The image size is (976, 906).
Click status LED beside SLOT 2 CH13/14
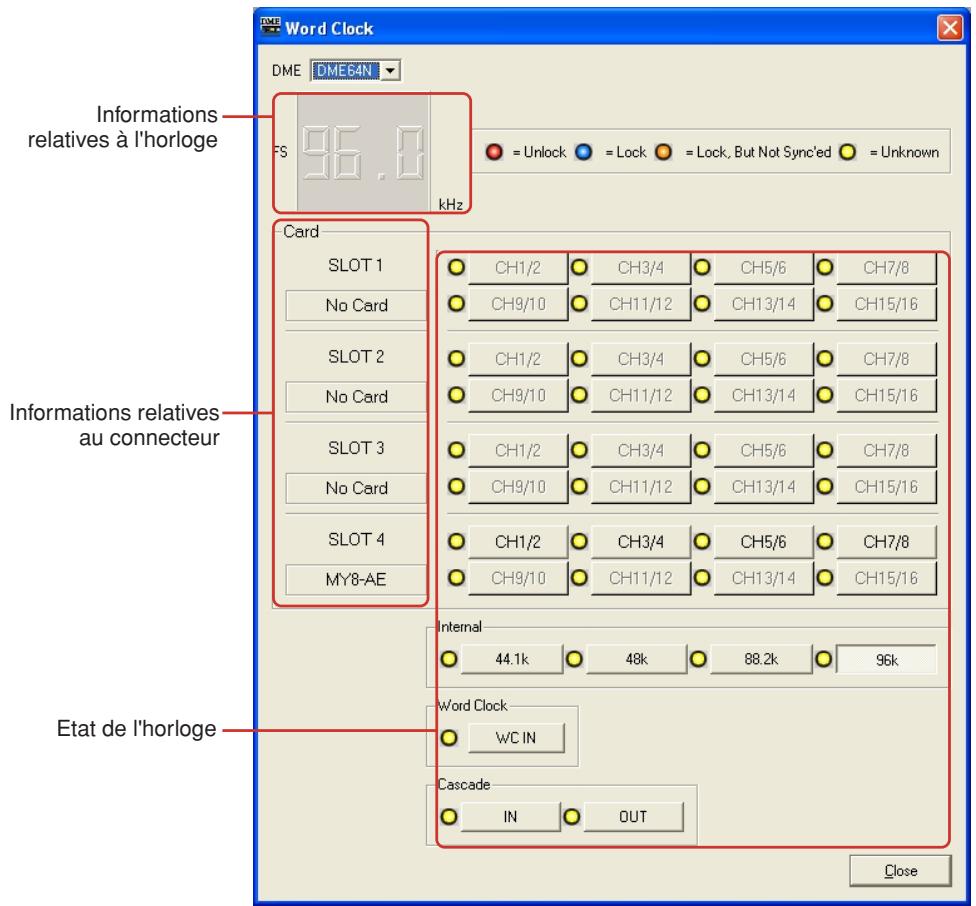point(702,395)
